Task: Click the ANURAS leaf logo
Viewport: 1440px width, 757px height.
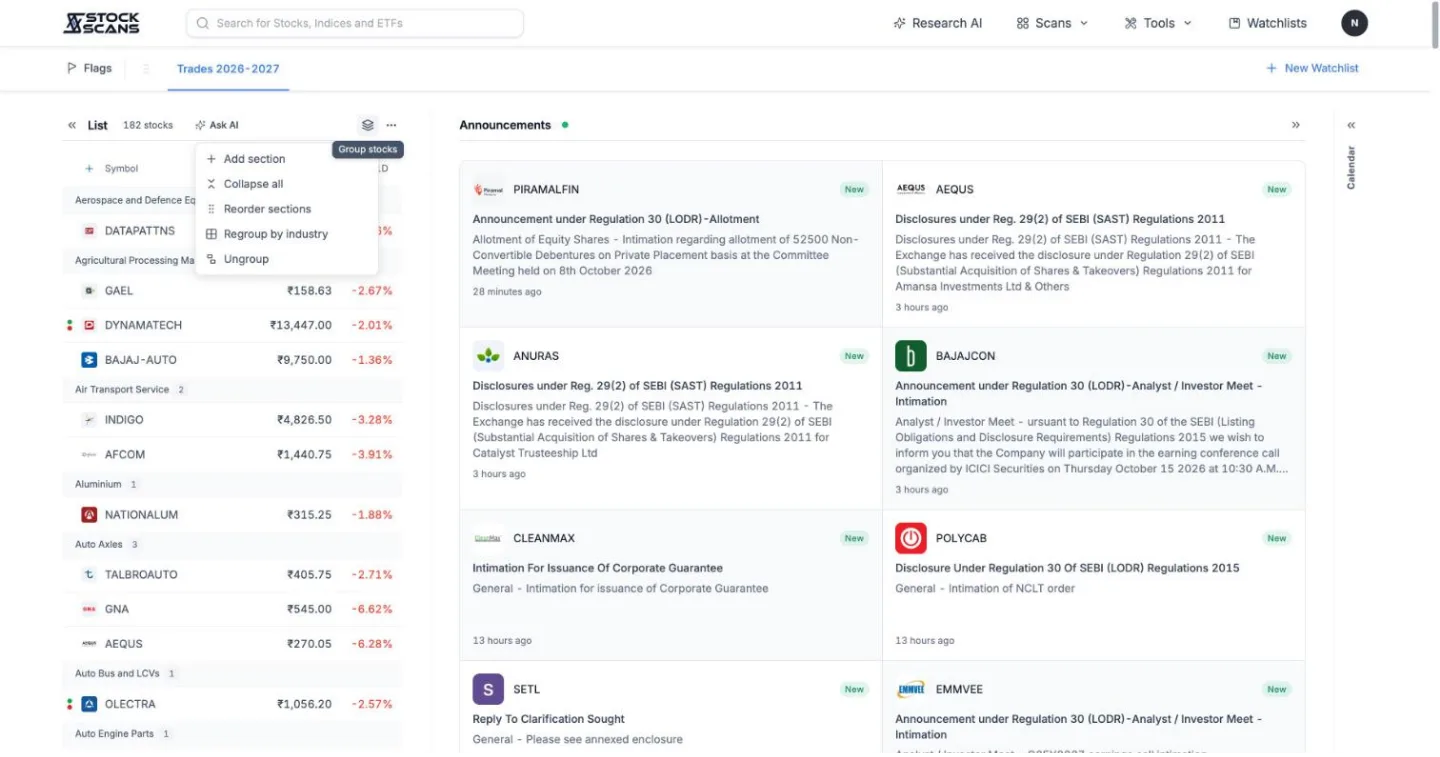Action: (489, 356)
